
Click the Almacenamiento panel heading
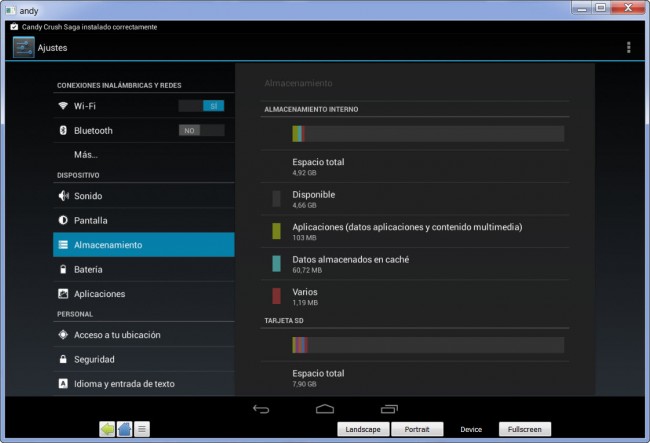click(x=298, y=83)
